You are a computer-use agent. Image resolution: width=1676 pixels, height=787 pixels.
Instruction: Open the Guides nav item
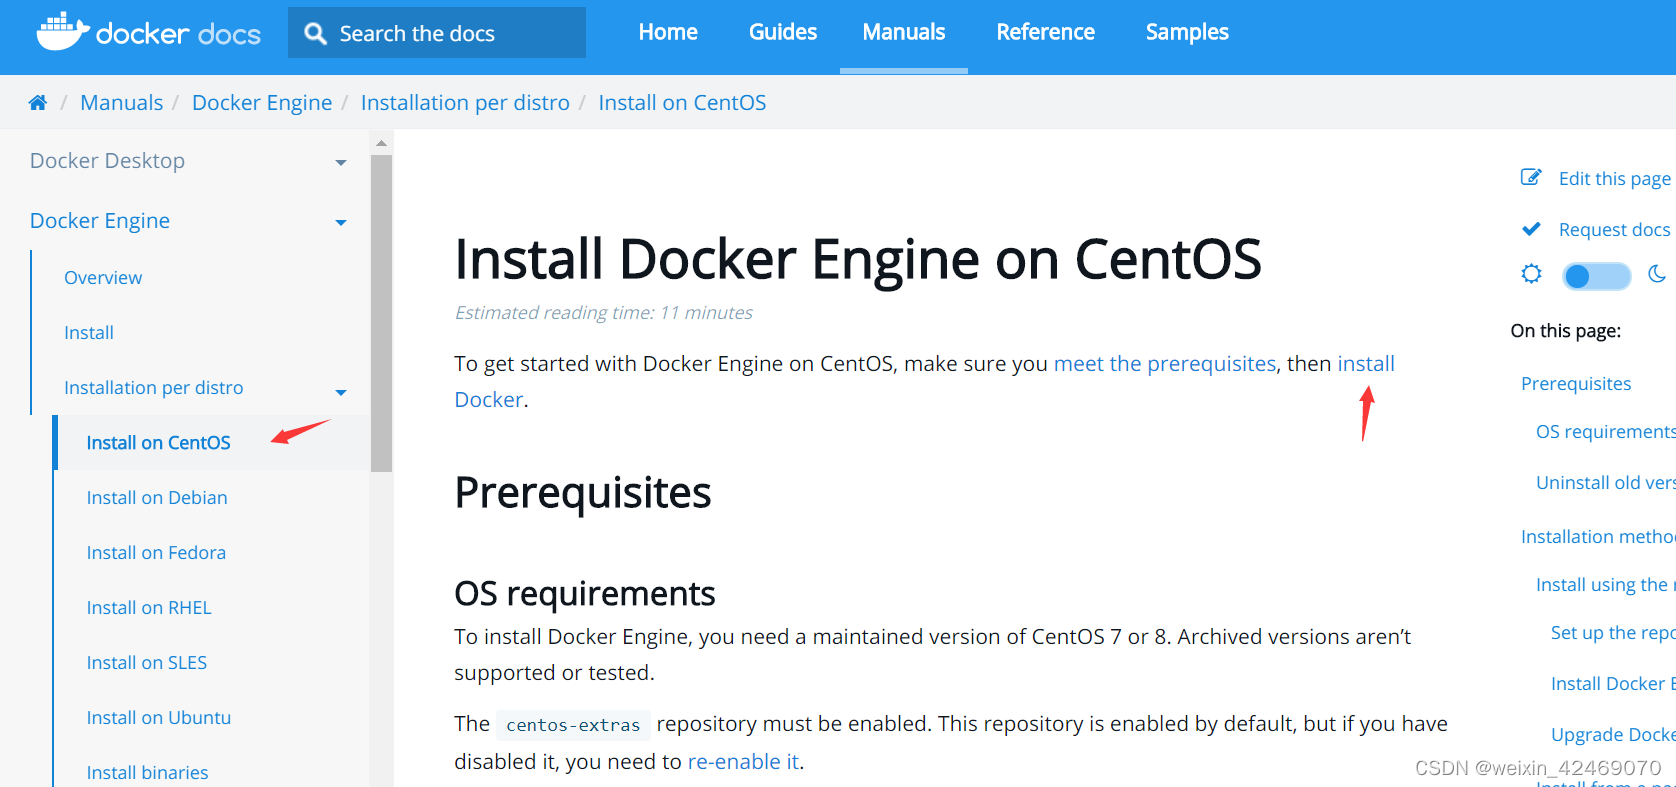pos(783,32)
